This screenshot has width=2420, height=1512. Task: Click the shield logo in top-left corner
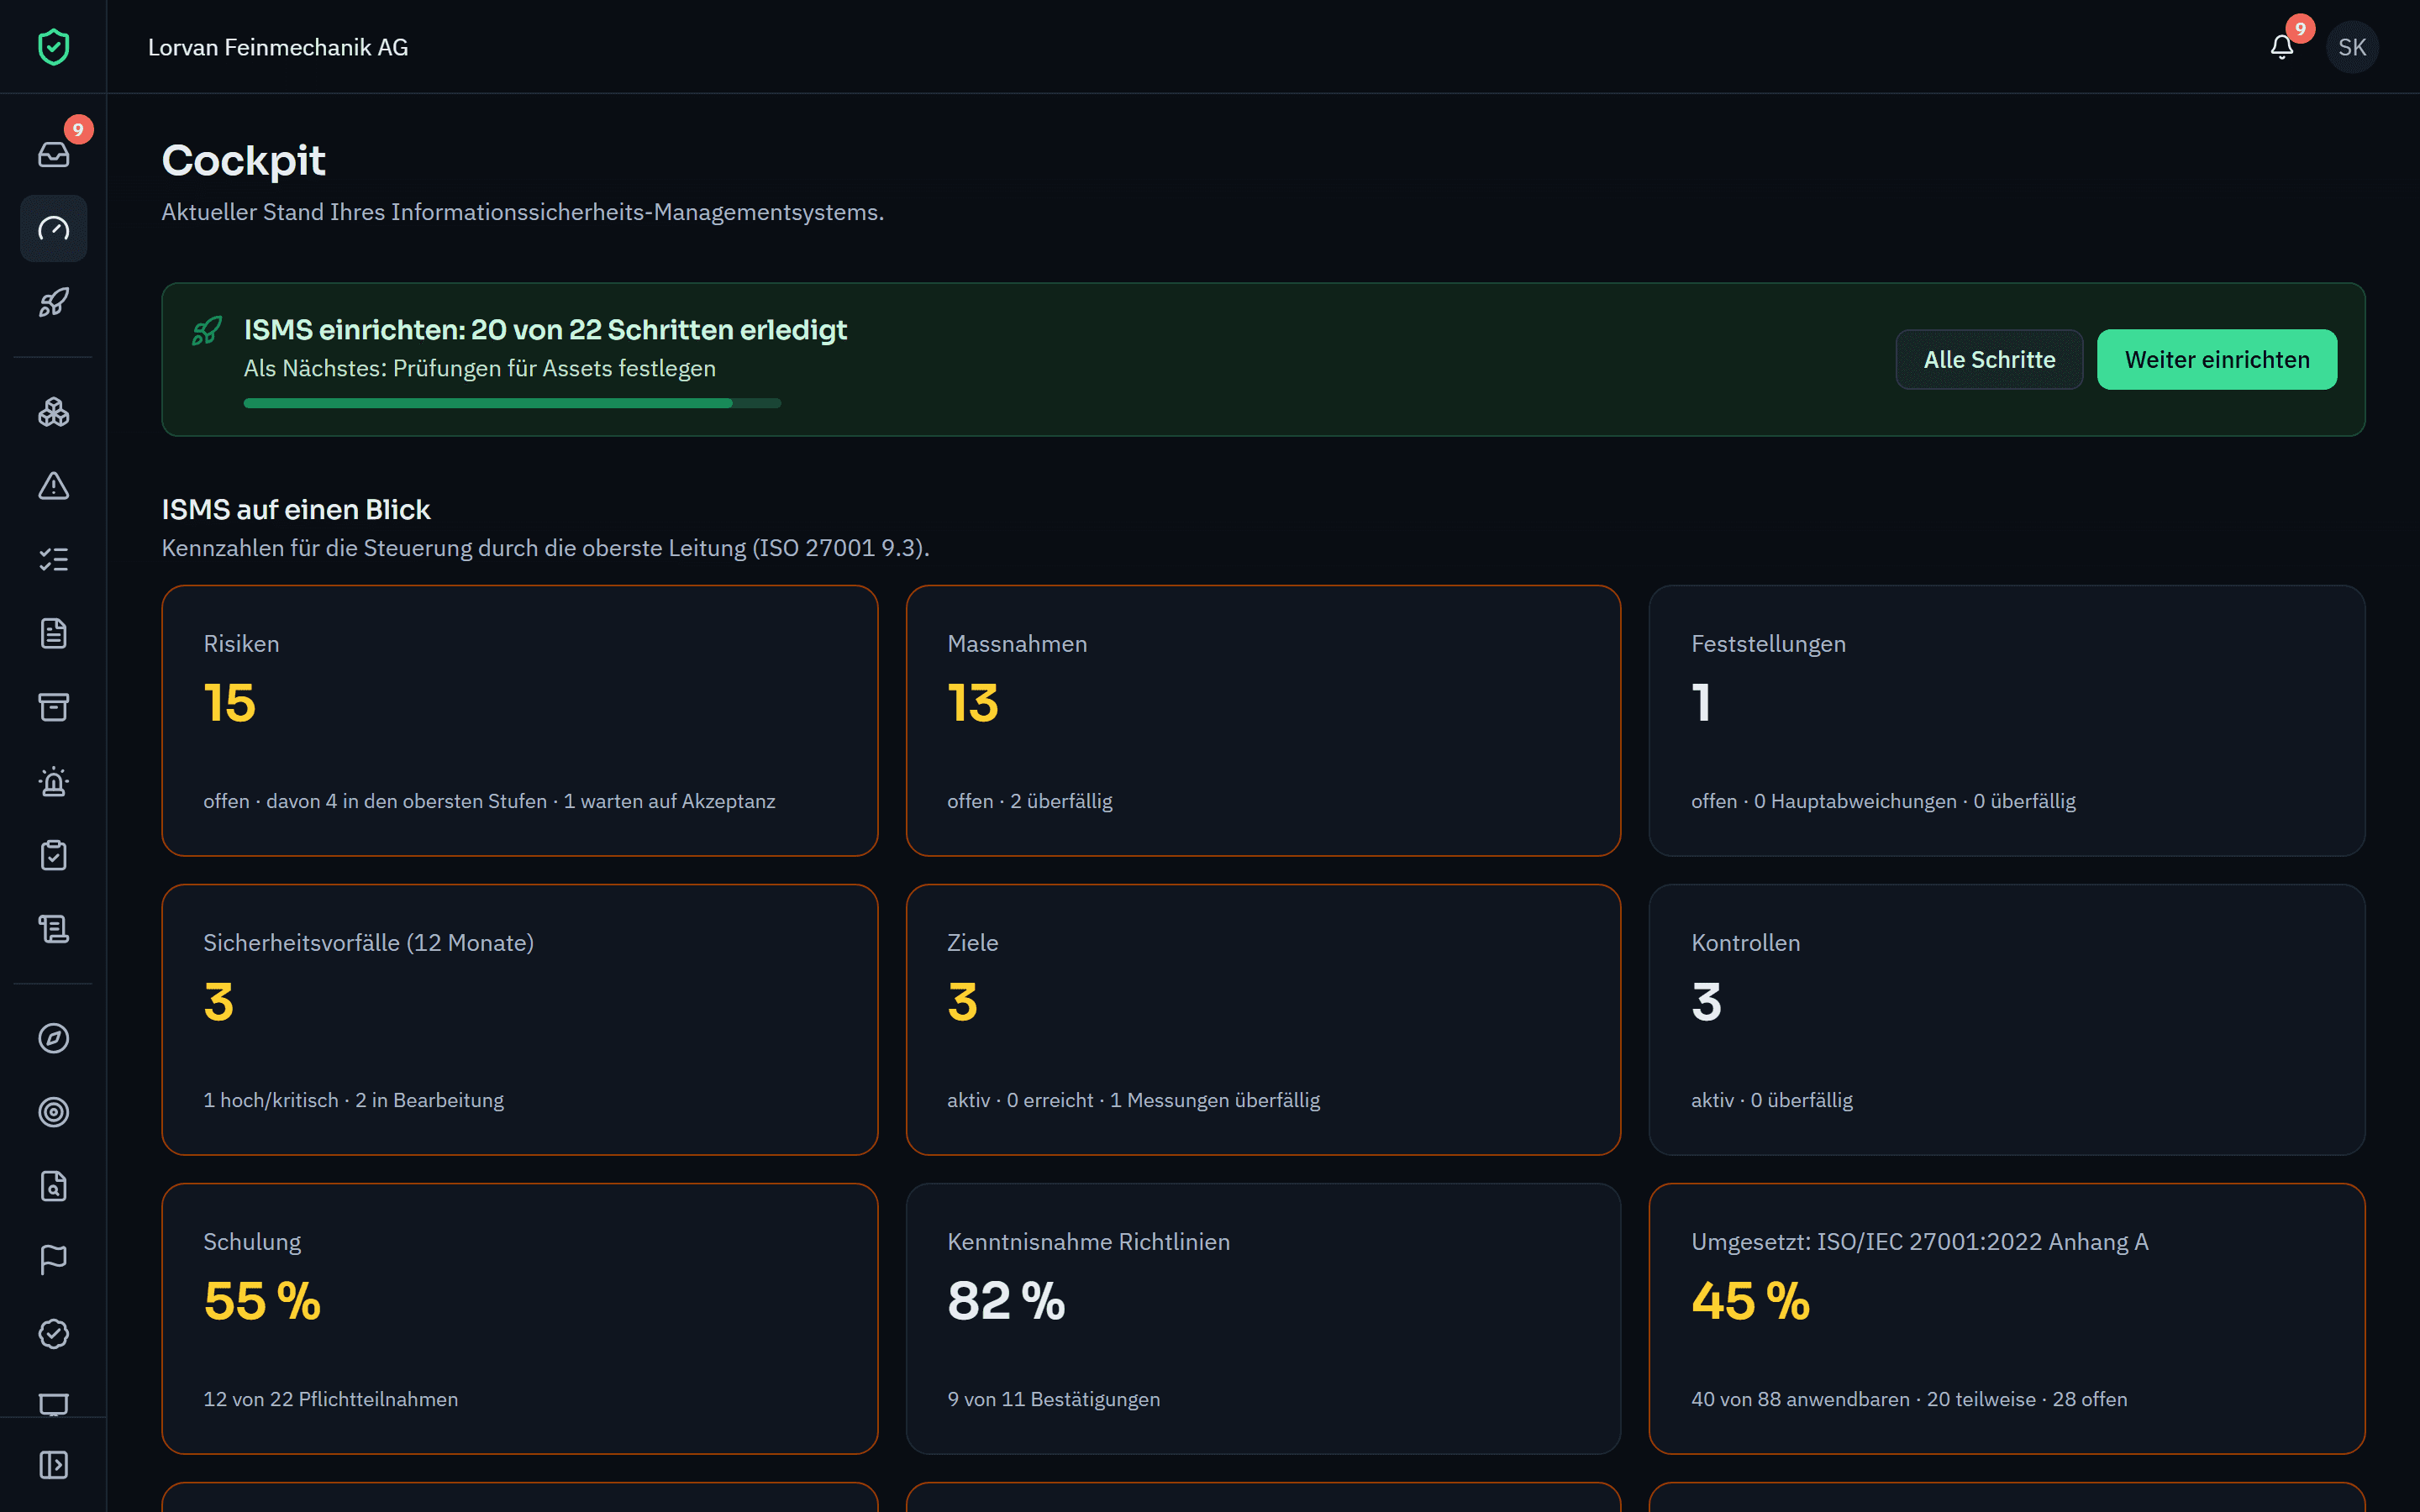(53, 47)
